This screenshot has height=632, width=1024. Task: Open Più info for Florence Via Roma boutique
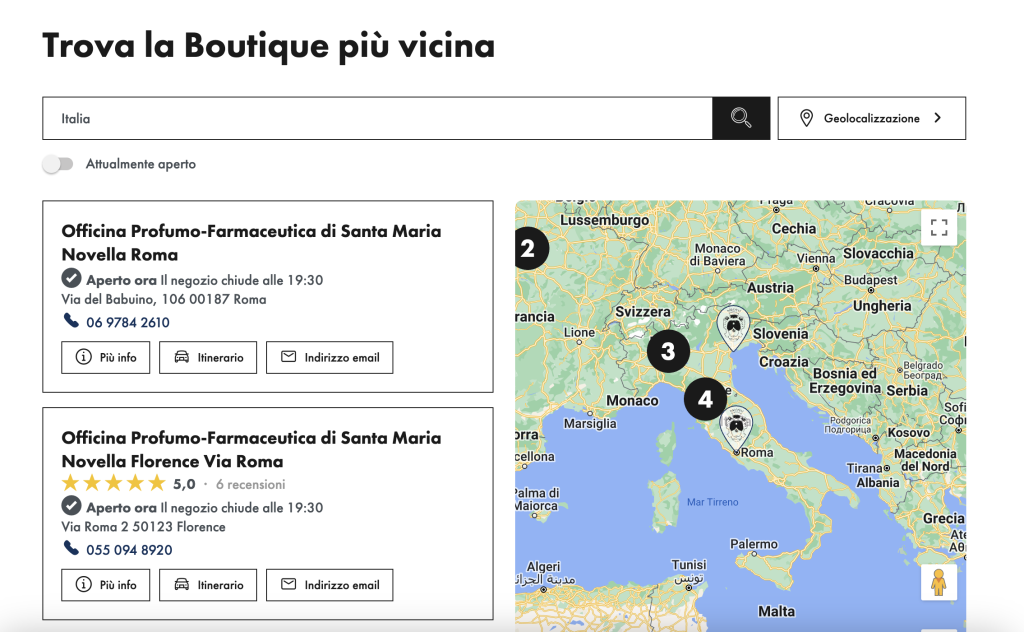point(106,584)
